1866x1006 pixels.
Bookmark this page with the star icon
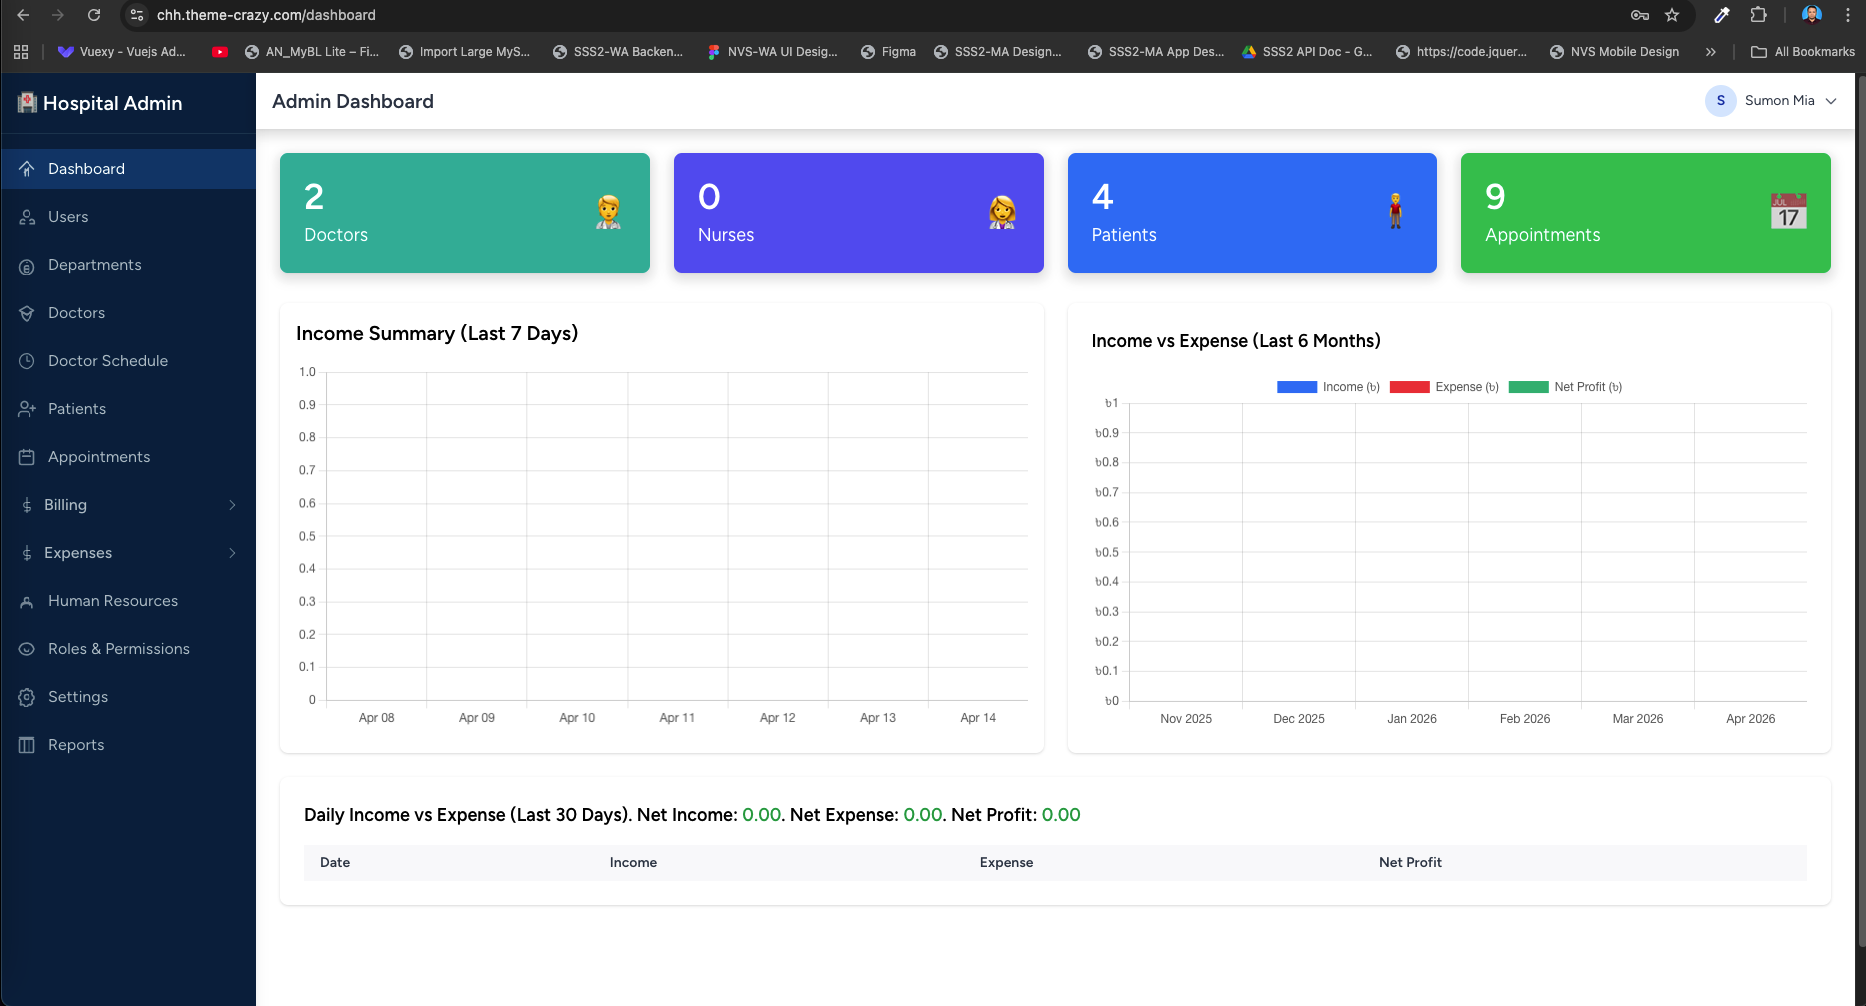point(1672,15)
